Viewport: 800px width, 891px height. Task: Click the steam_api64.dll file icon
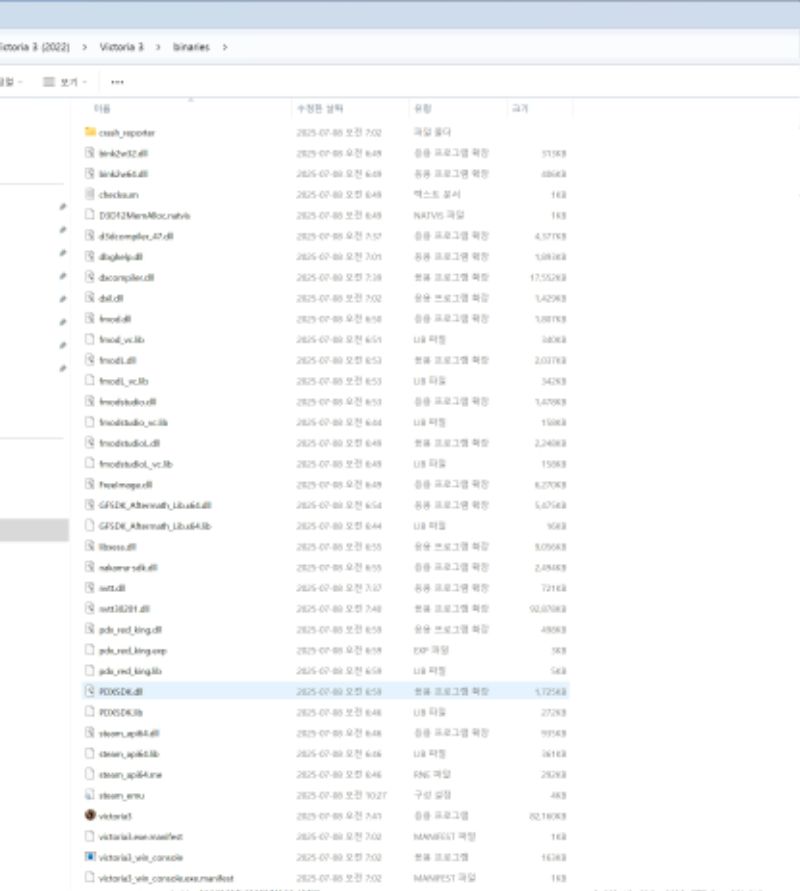90,733
